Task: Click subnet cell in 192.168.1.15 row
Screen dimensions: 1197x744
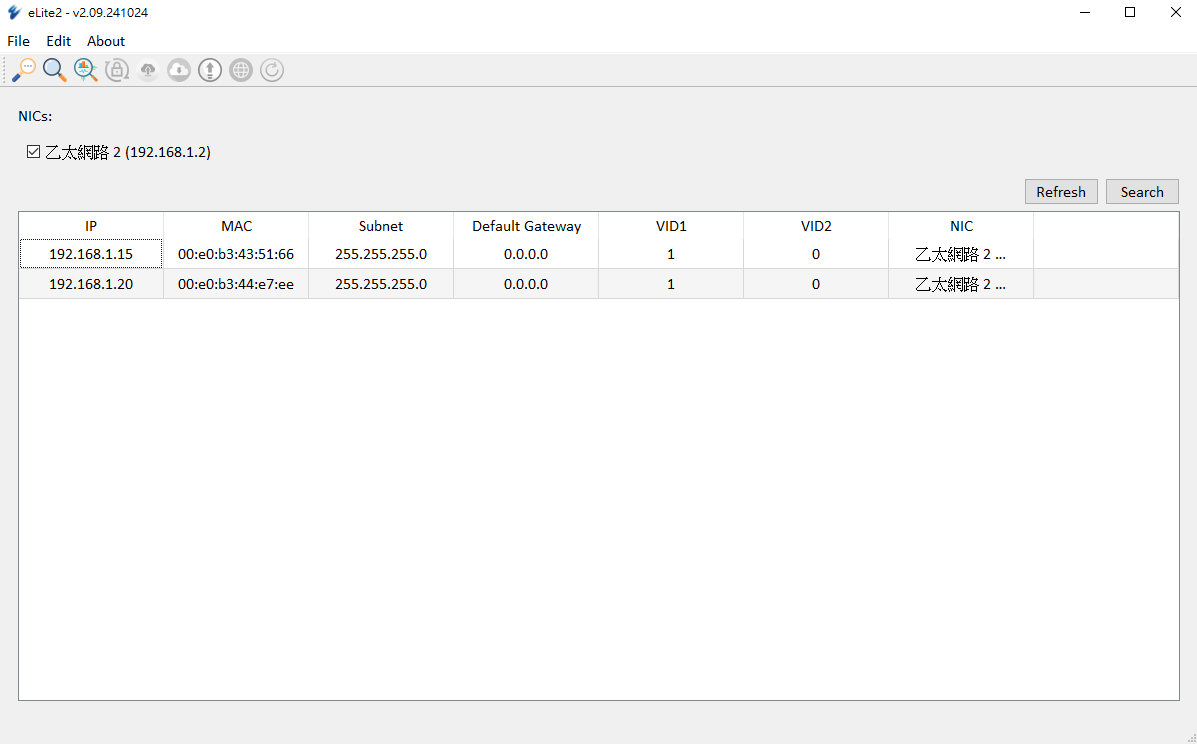Action: pyautogui.click(x=381, y=254)
